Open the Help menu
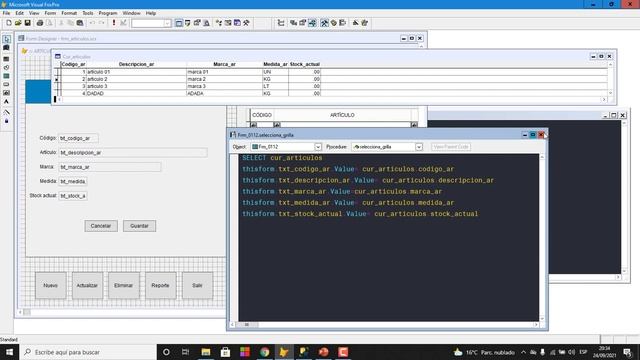 click(x=151, y=13)
